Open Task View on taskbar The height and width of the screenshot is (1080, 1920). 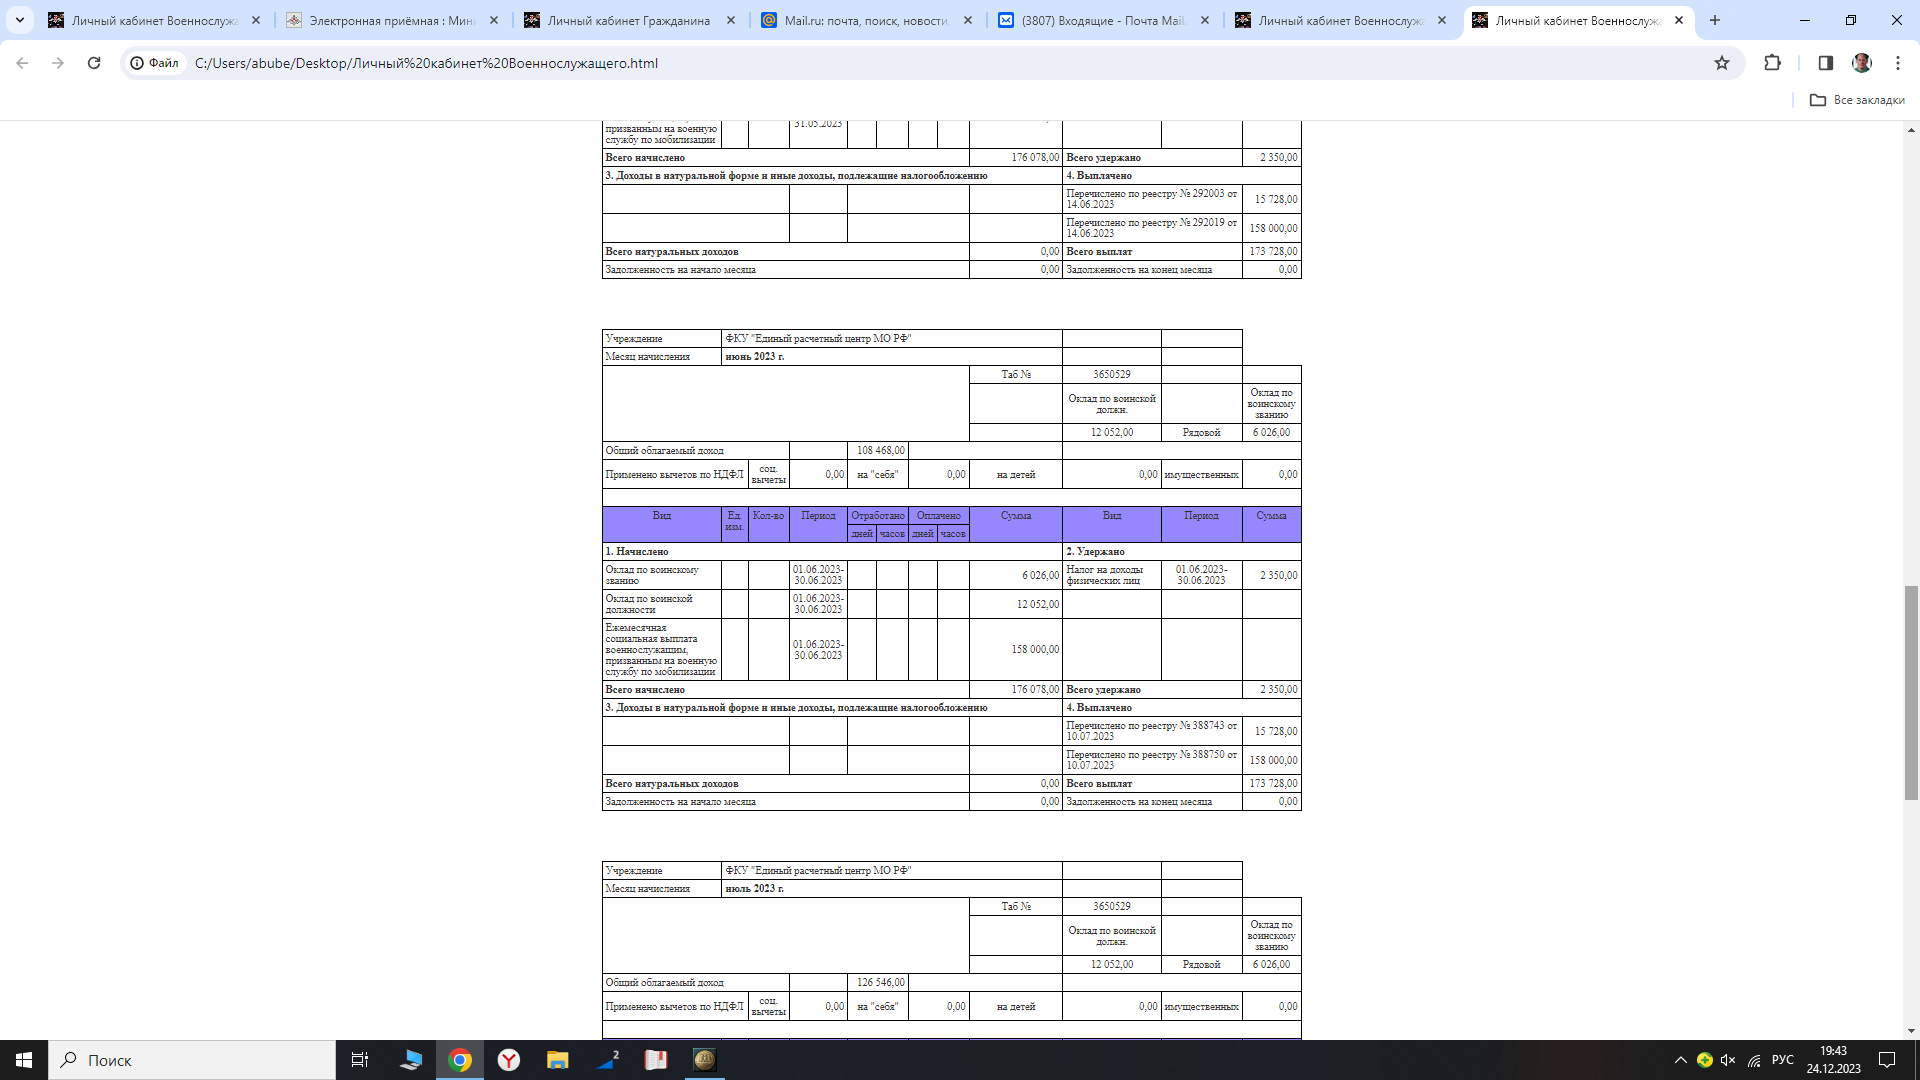pos(360,1060)
